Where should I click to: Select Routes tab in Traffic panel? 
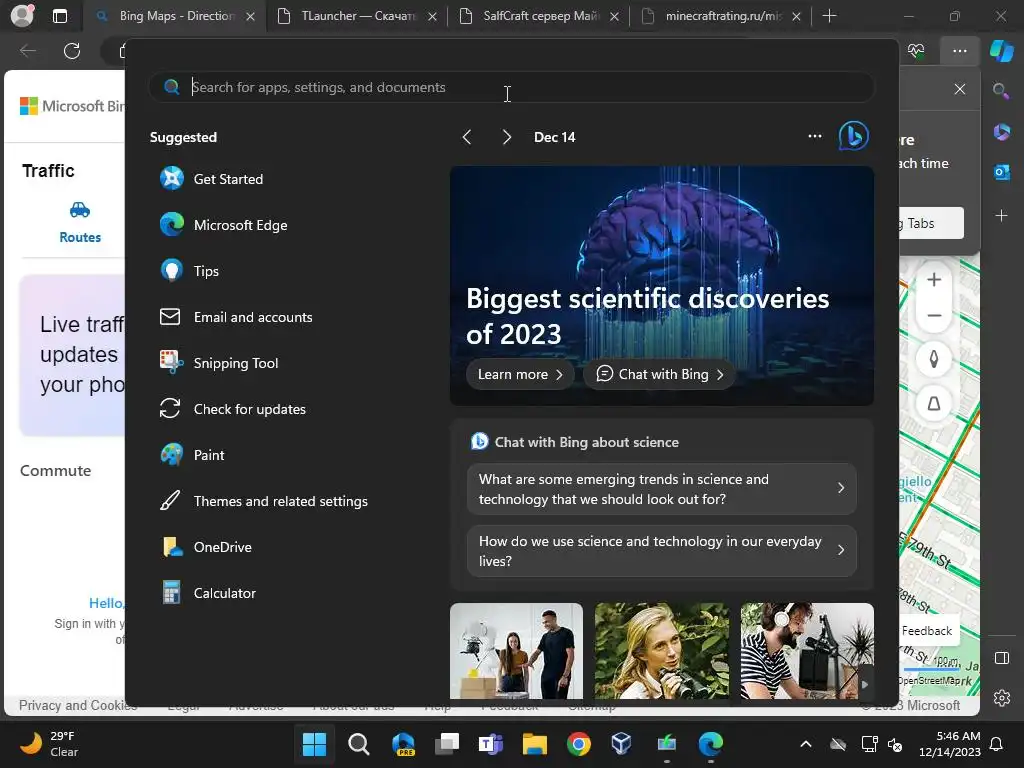point(80,222)
